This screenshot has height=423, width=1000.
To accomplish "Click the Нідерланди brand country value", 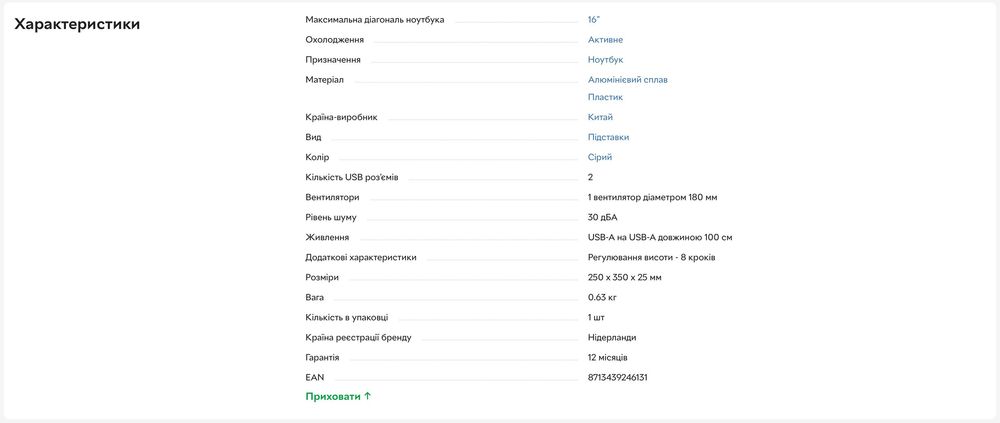I will point(612,338).
